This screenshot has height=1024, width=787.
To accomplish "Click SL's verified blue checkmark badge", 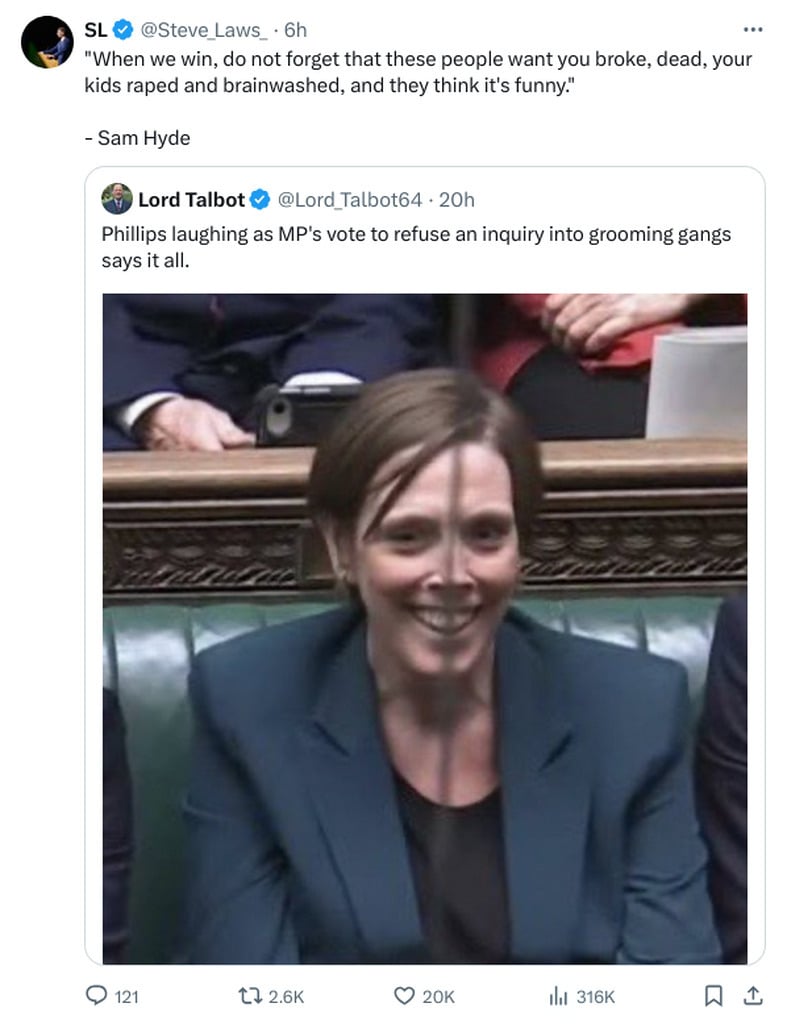I will tap(123, 30).
